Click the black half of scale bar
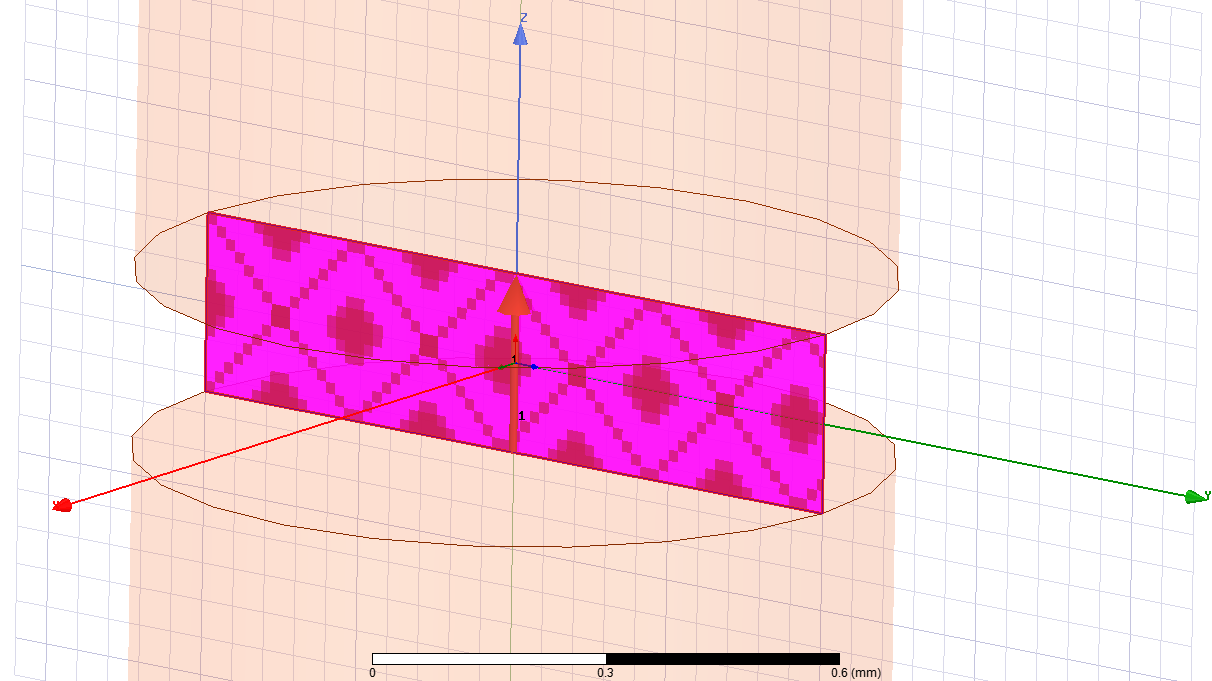Viewport: 1212px width, 681px height. coord(723,659)
